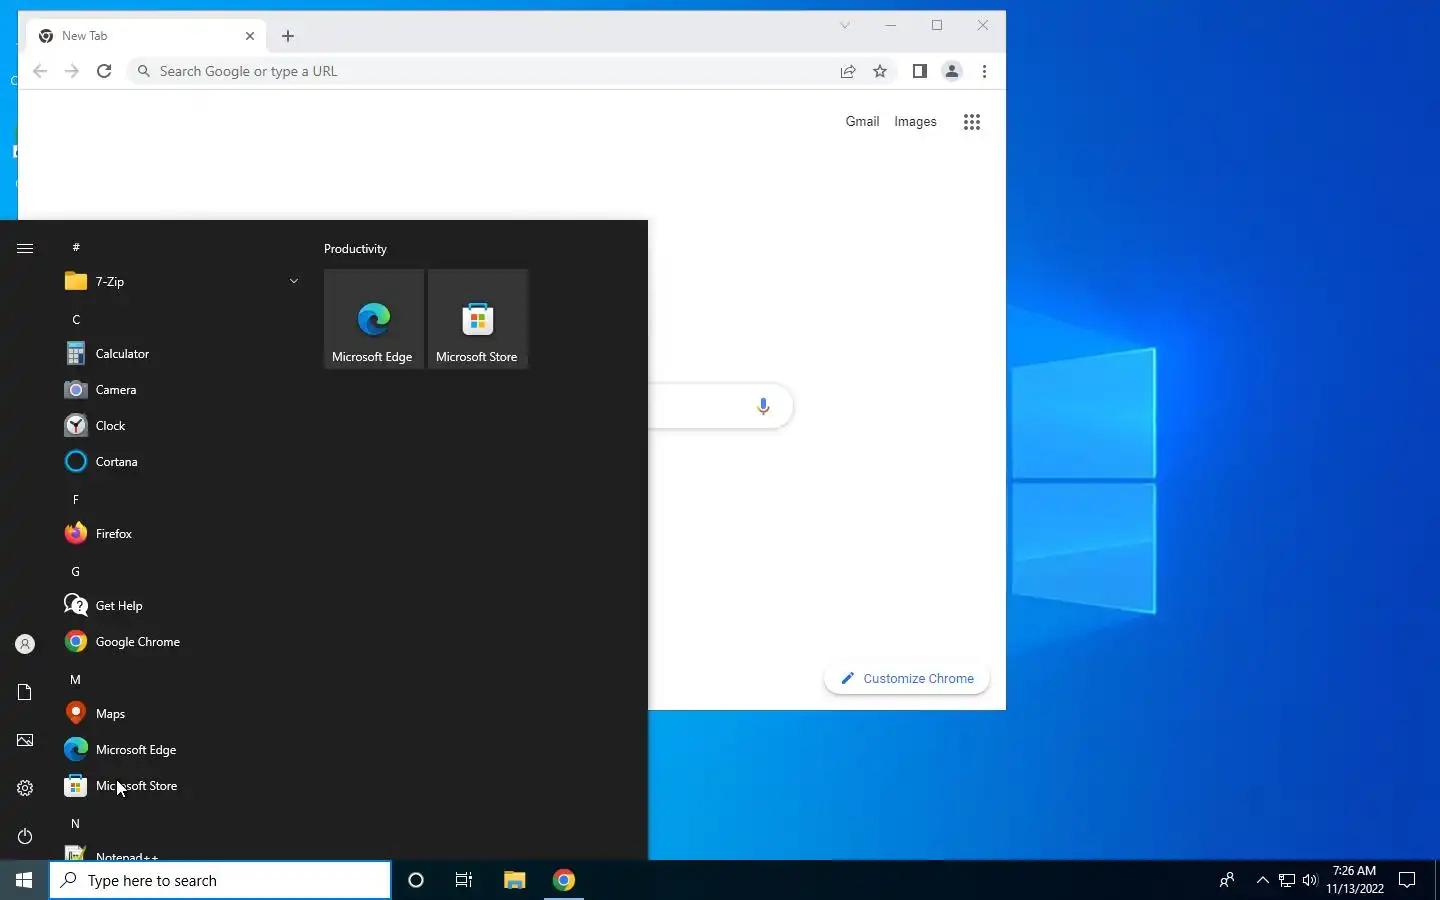The width and height of the screenshot is (1440, 900).
Task: Bookmark this tab with the star icon
Action: [x=880, y=71]
